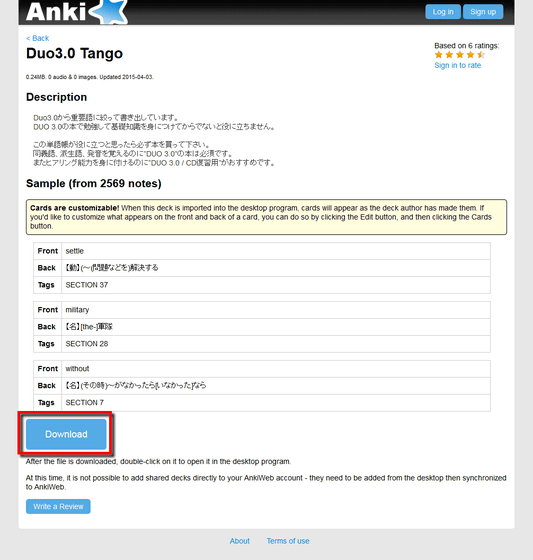Click the Anki logo text
This screenshot has height=560, width=533.
[56, 12]
